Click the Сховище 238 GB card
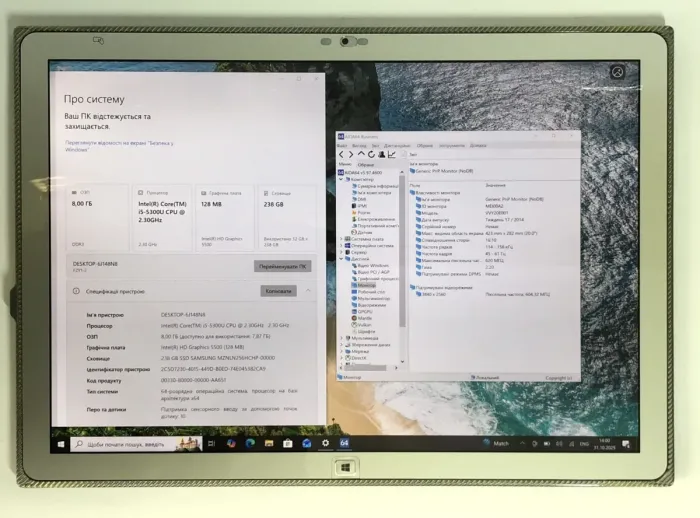Viewport: 700px width, 518px height. coord(287,218)
